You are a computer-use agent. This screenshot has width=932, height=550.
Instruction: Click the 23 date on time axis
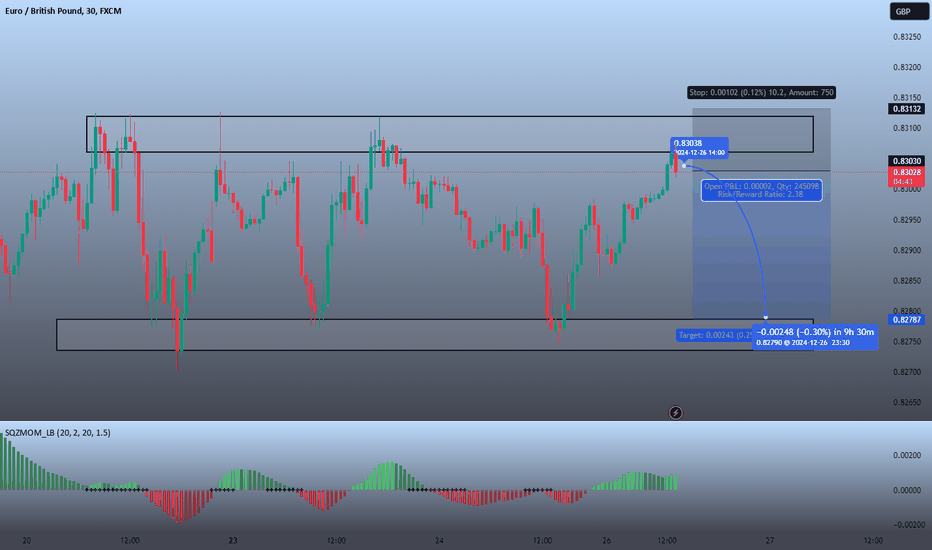click(233, 540)
